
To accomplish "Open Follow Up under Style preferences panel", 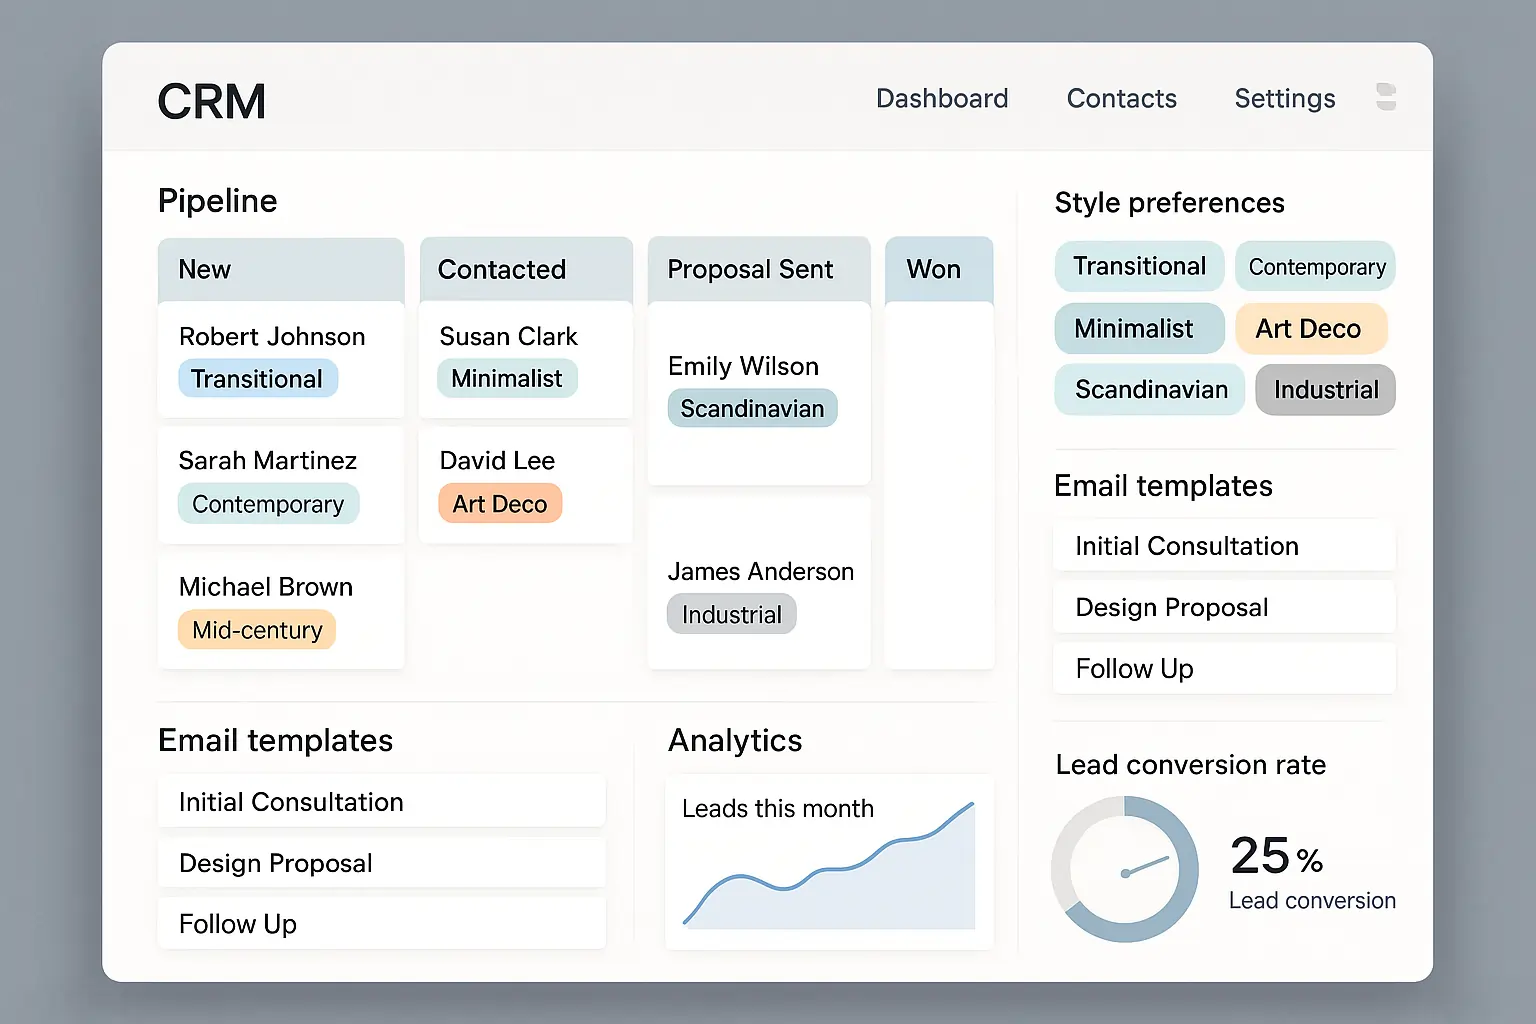I will pyautogui.click(x=1224, y=668).
